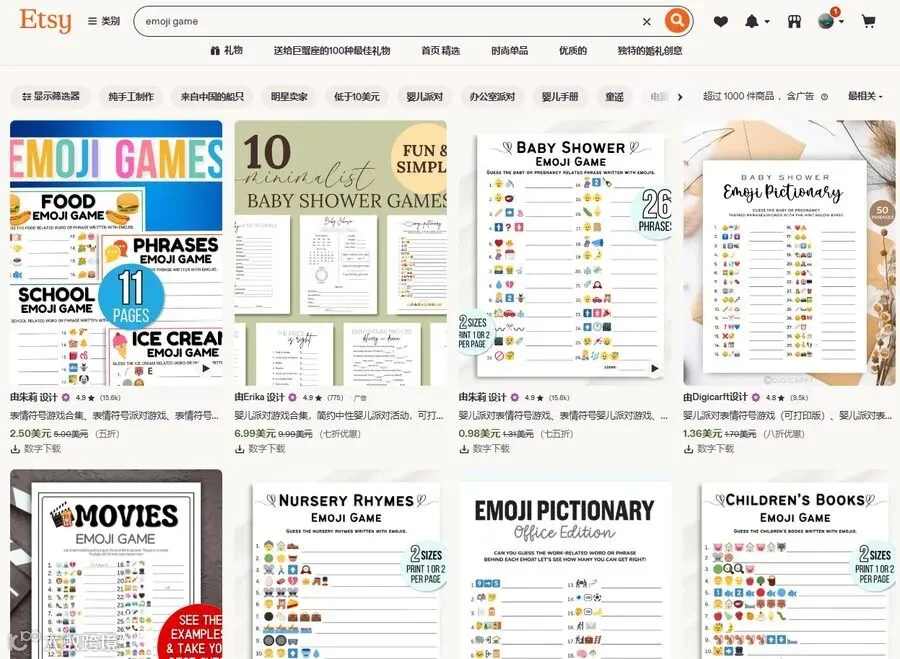Open title of the 0.98美元 listing

point(563,416)
